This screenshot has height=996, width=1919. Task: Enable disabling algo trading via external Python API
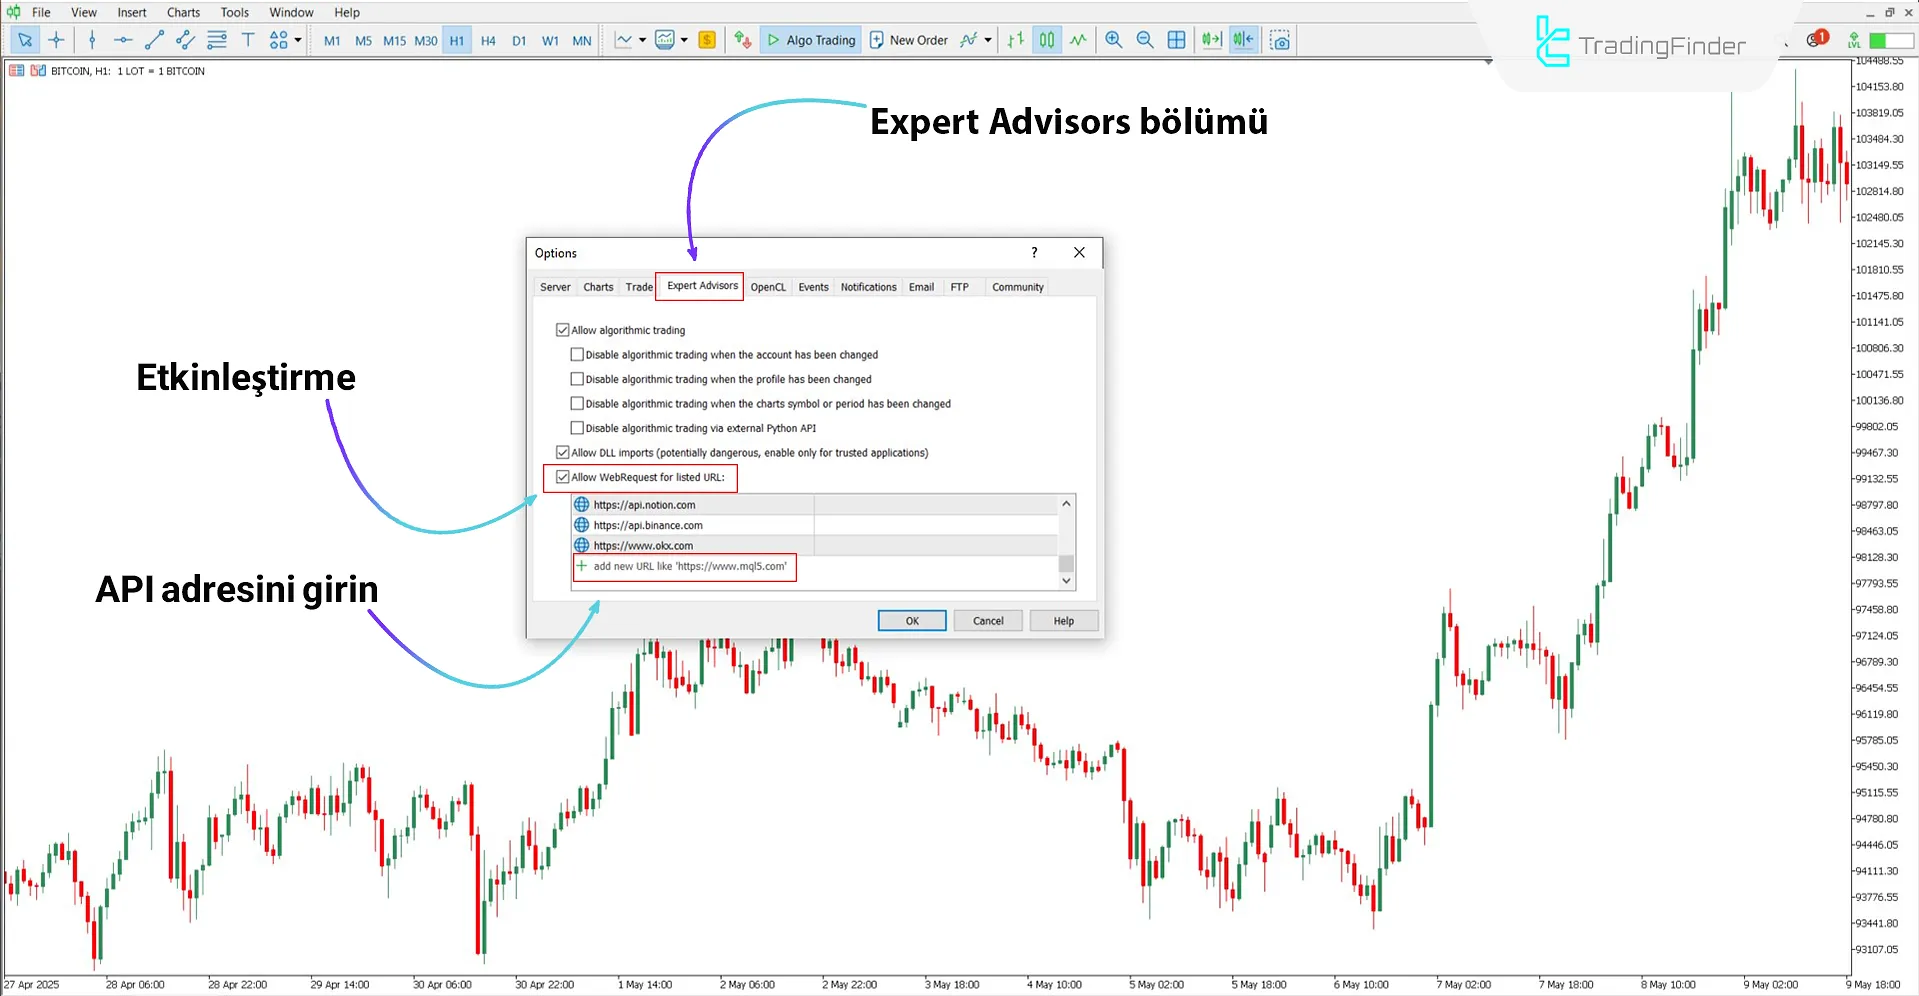click(577, 427)
